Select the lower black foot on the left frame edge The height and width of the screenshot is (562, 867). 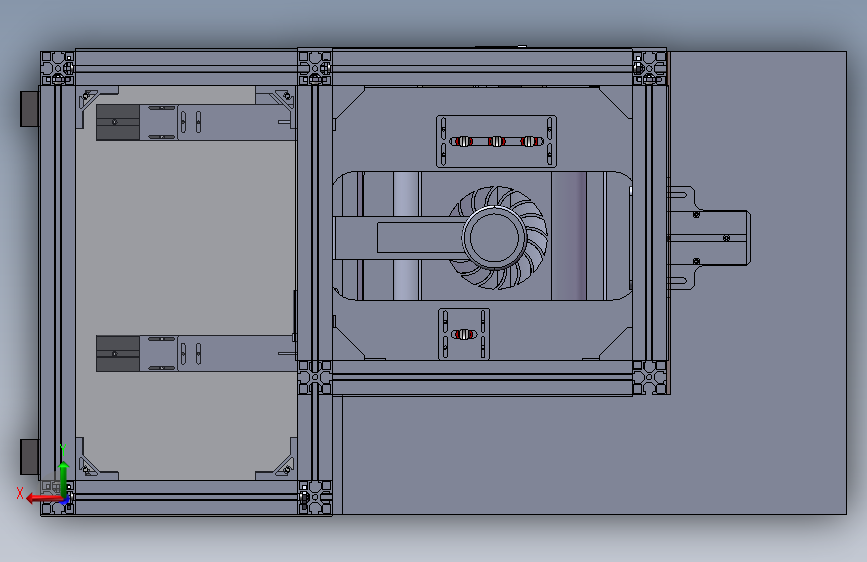[x=29, y=457]
